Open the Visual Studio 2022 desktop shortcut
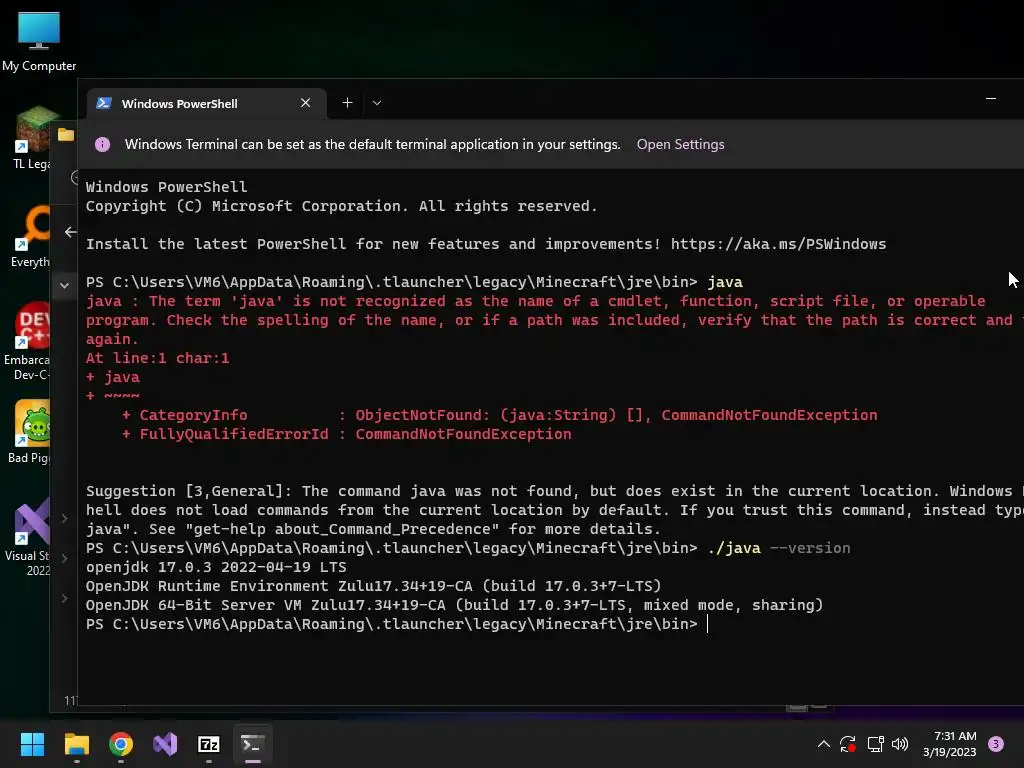1024x768 pixels. [x=29, y=537]
